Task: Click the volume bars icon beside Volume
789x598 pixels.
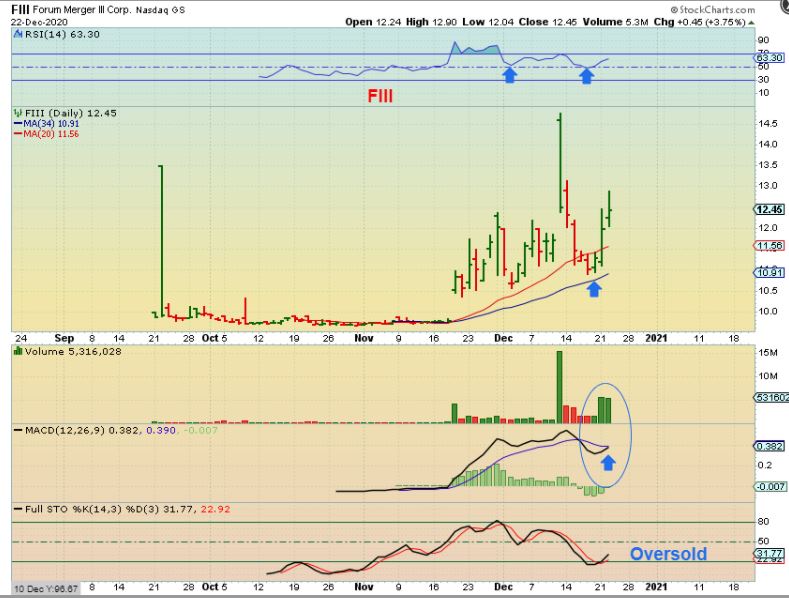Action: coord(18,351)
